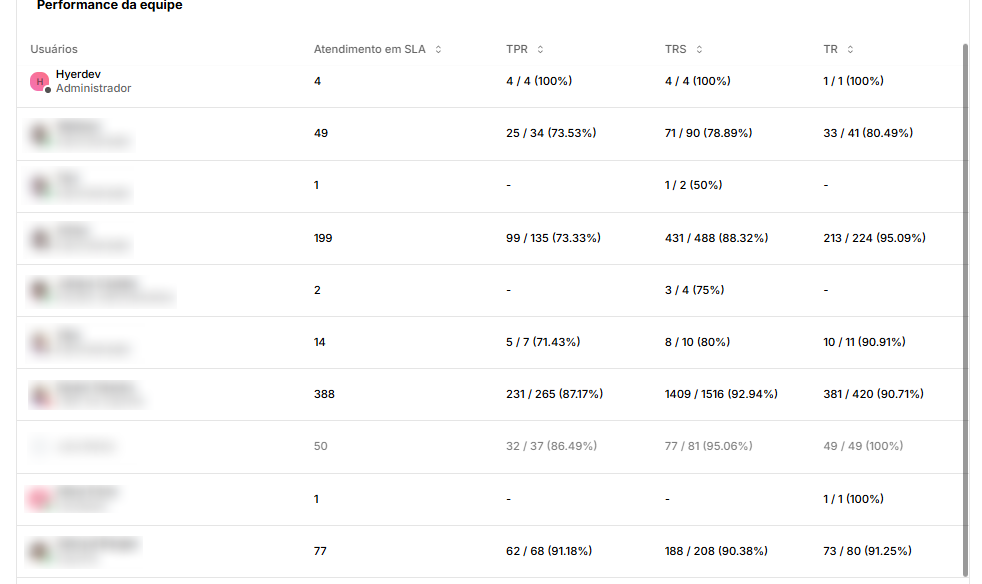982x584 pixels.
Task: Toggle the sort arrows next to TRS
Action: pos(699,49)
